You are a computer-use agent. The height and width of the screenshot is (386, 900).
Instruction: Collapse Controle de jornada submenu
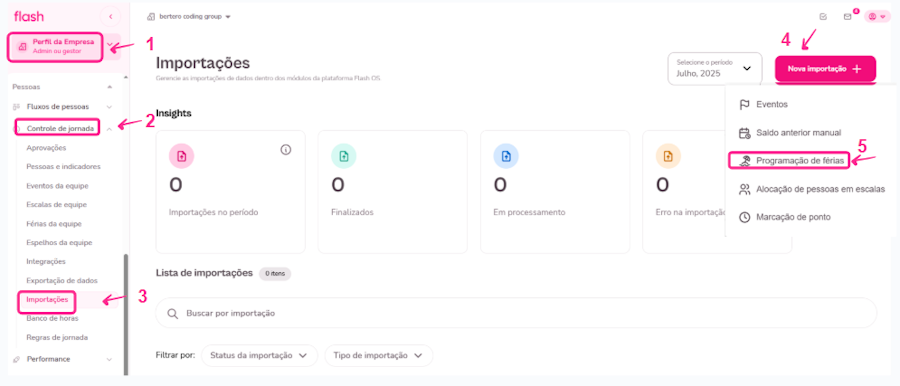pos(110,129)
